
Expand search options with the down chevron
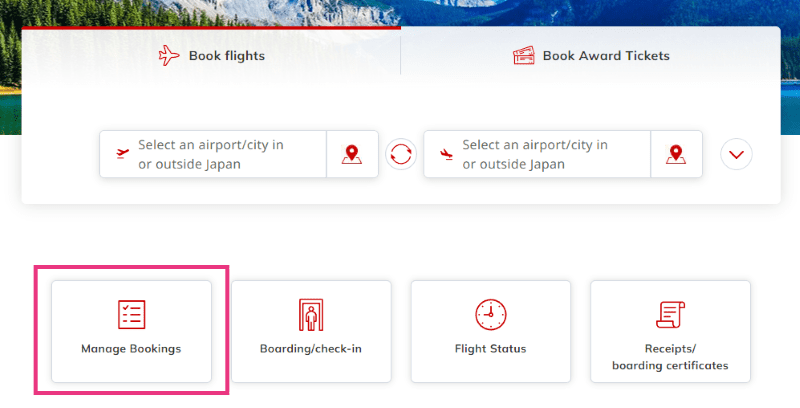(736, 154)
